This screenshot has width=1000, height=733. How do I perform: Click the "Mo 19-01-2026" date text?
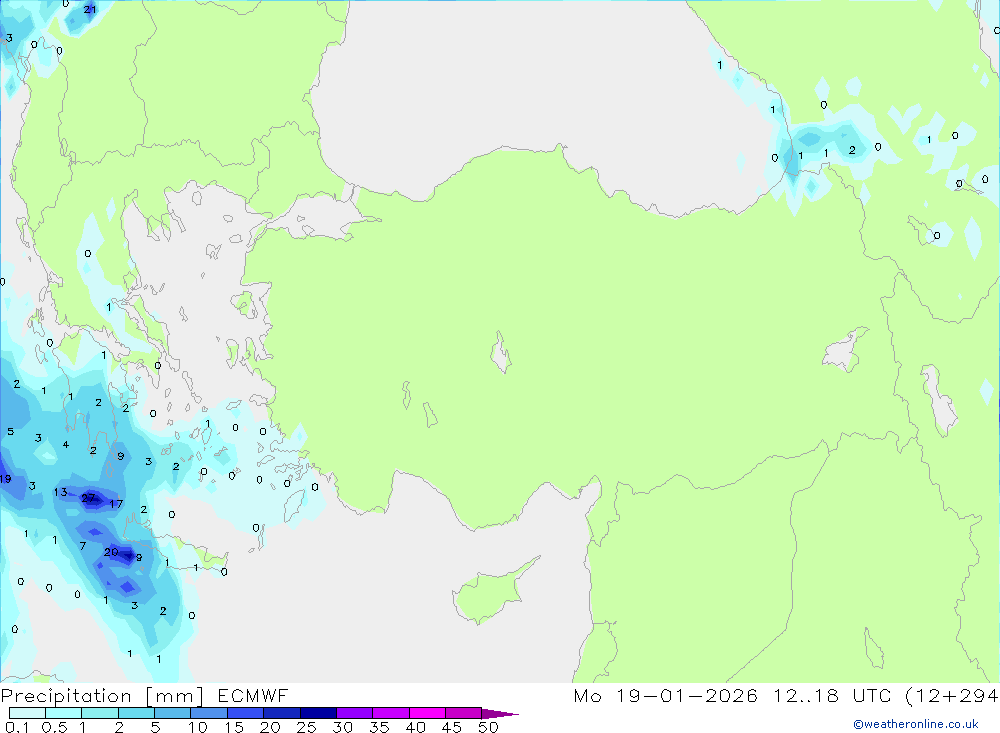coord(666,696)
